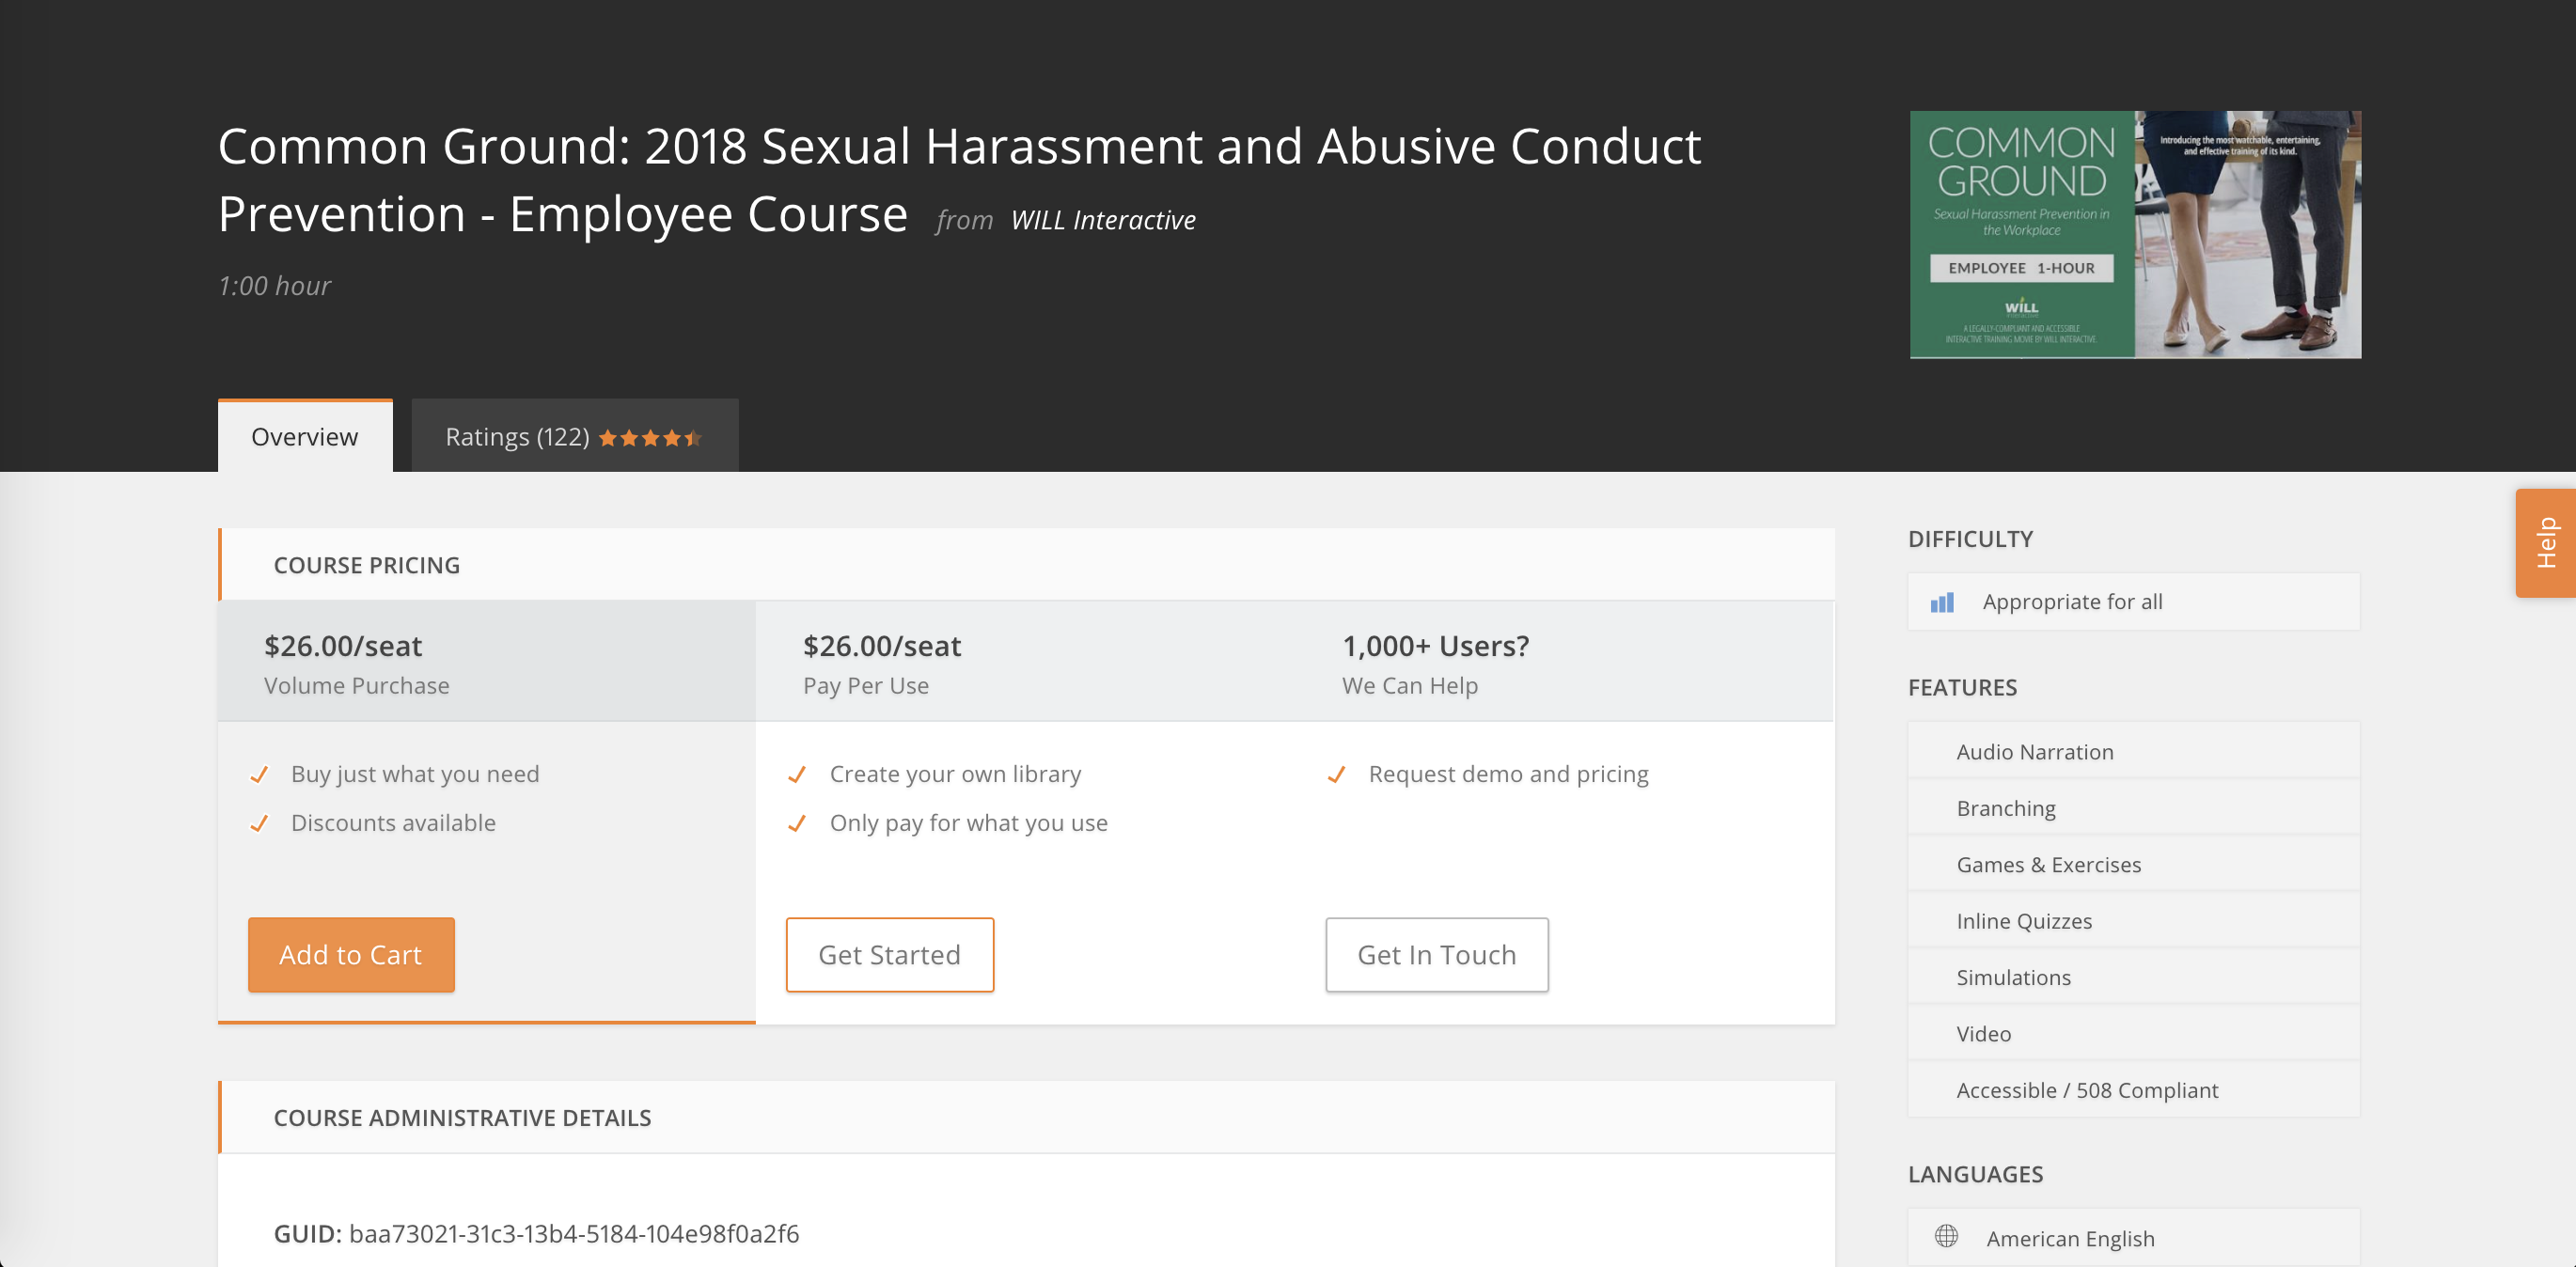Click the difficulty bar-chart icon
Image resolution: width=2576 pixels, height=1267 pixels.
coord(1941,602)
